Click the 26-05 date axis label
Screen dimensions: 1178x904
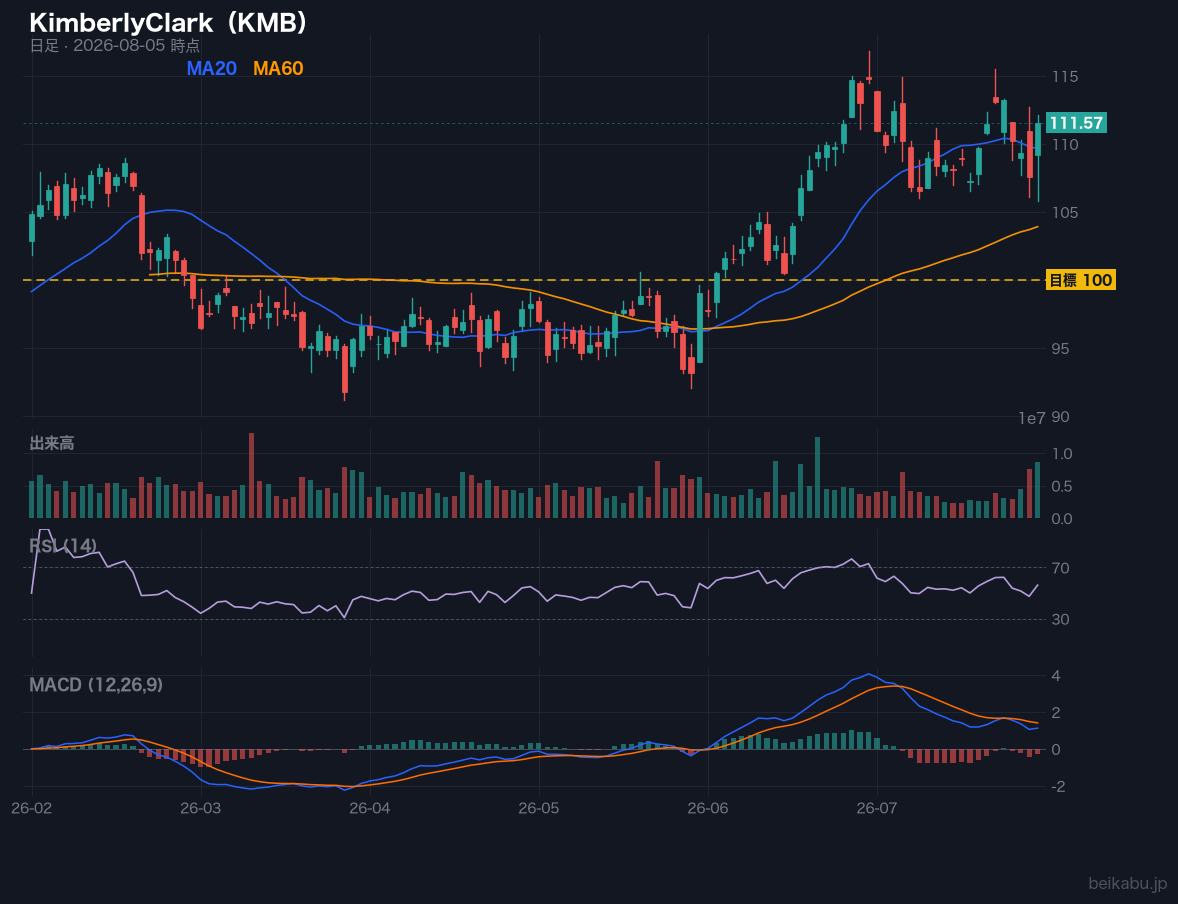click(539, 808)
